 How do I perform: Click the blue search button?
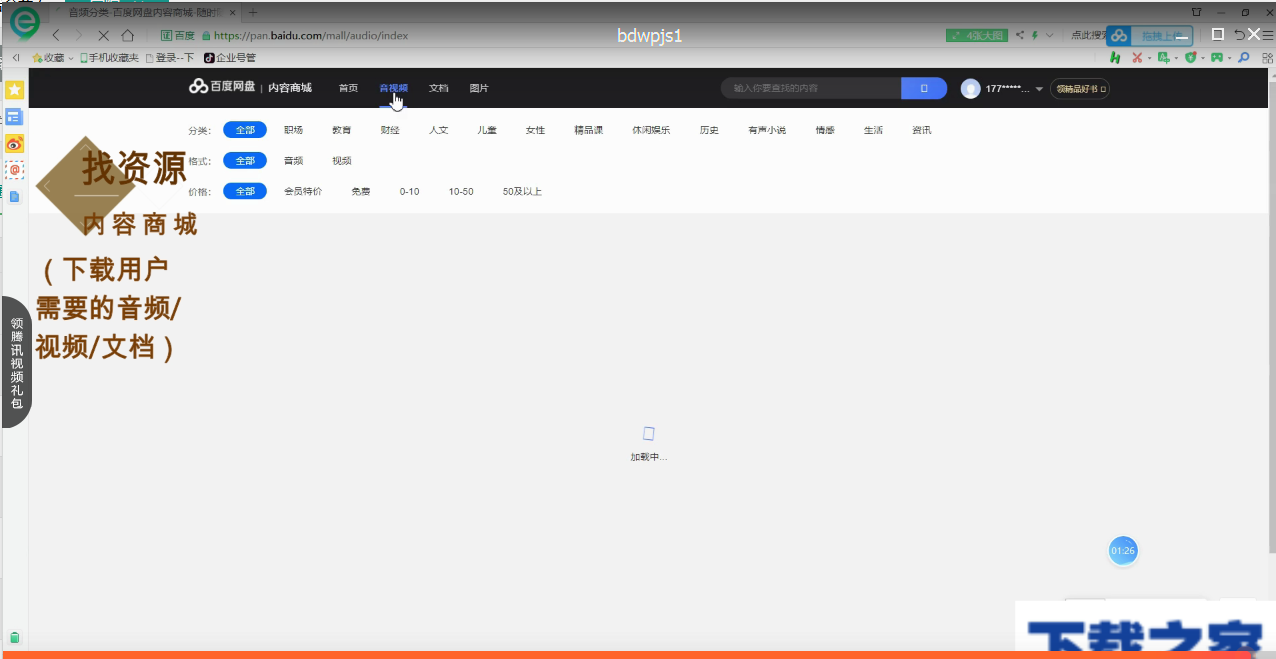[924, 88]
